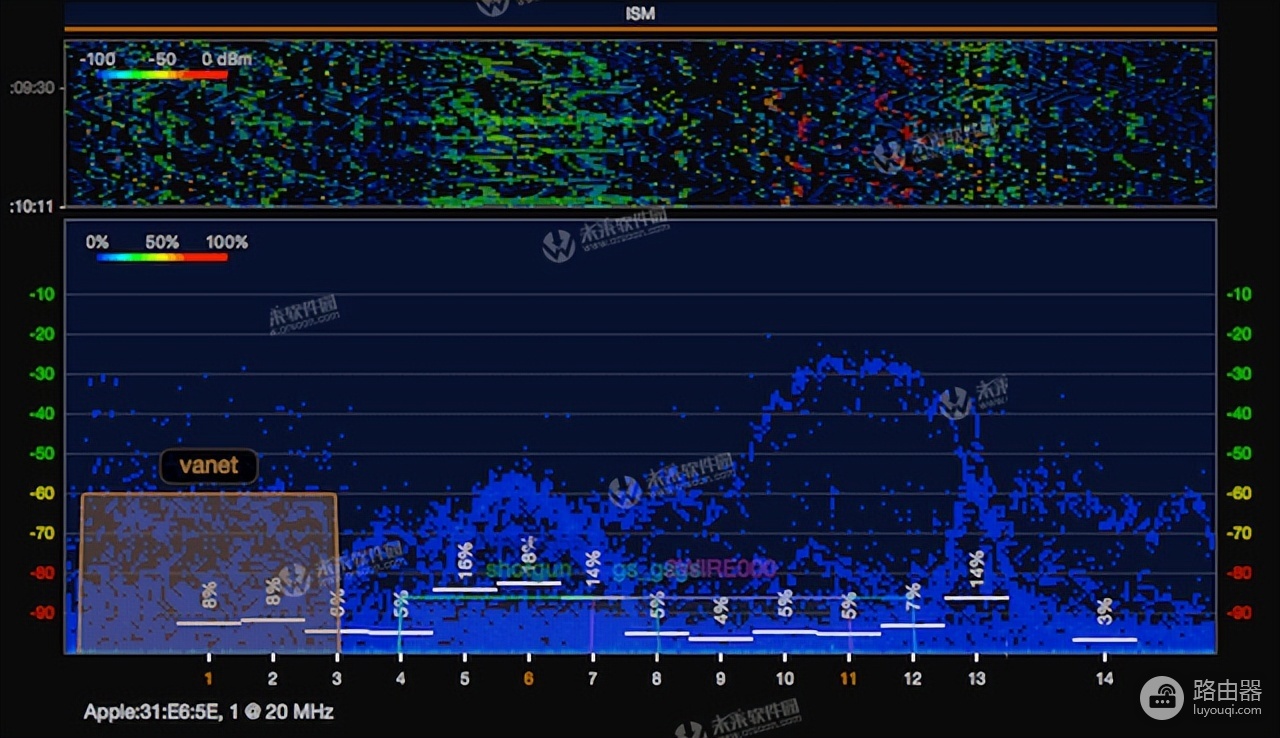The height and width of the screenshot is (738, 1280).
Task: Click the 5% utilization label for channel 10
Action: 786,604
